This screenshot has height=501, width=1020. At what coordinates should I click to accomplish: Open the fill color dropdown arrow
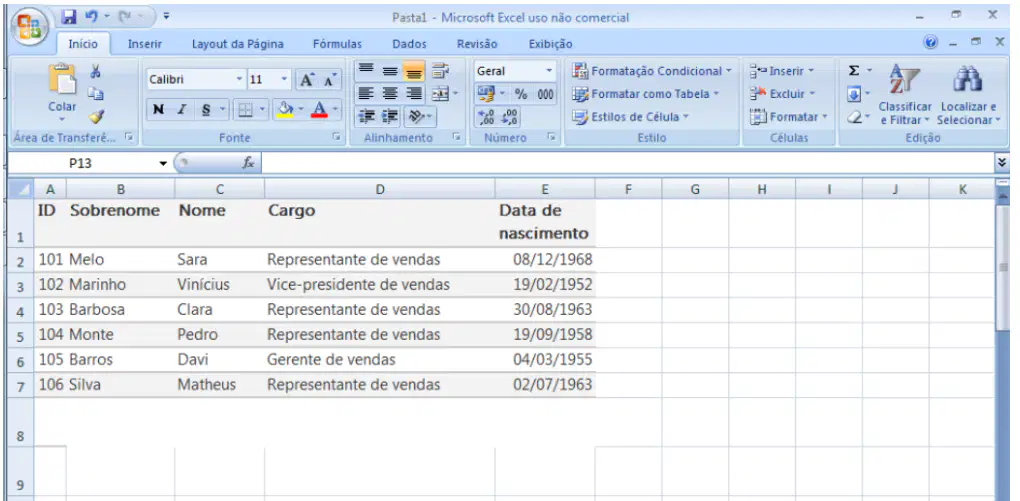(301, 109)
